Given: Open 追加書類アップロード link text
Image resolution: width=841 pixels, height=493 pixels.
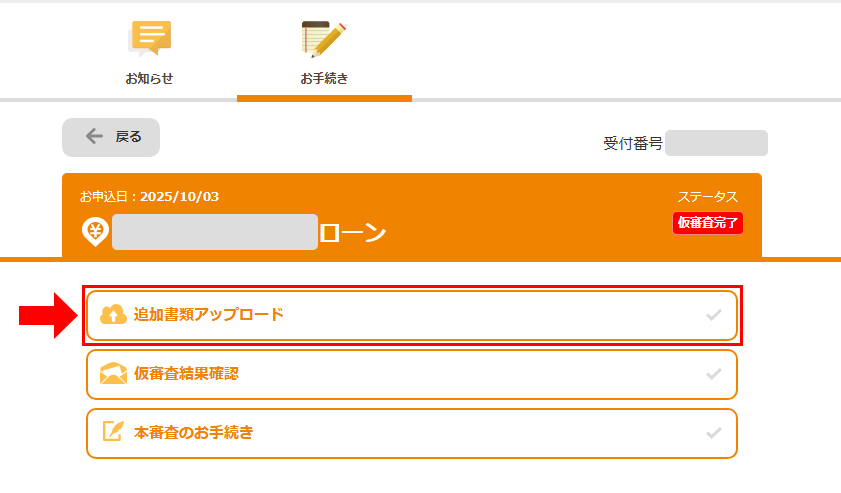Looking at the screenshot, I should [x=209, y=314].
